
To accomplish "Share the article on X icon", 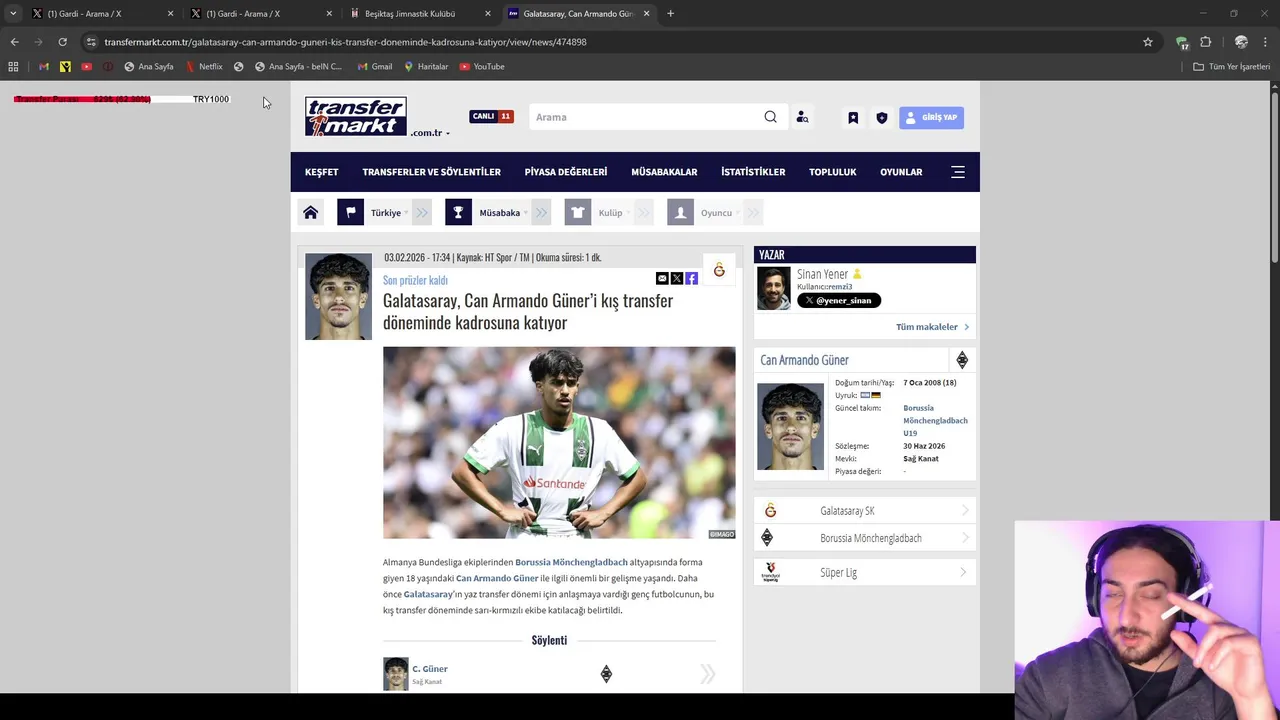I will (677, 278).
